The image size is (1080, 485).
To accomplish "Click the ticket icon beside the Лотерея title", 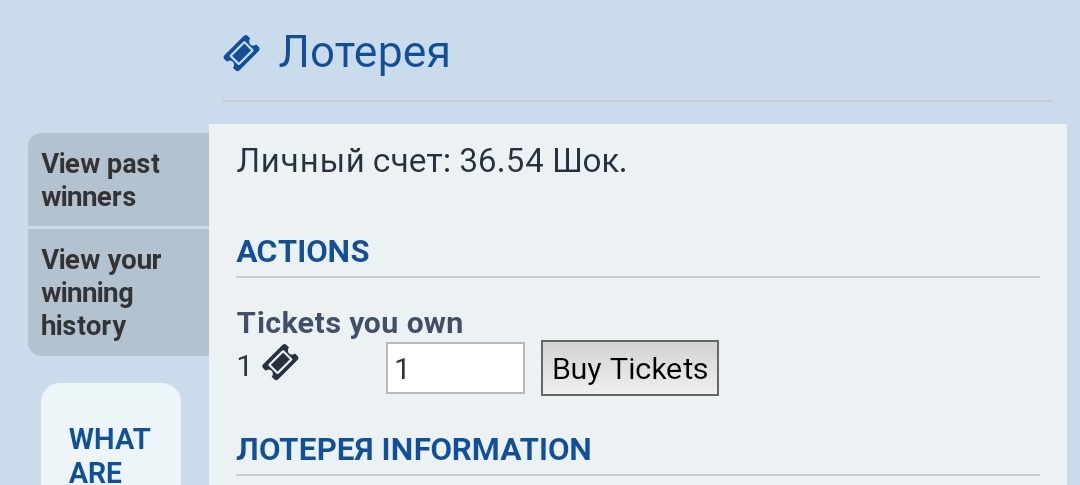I will coord(241,53).
